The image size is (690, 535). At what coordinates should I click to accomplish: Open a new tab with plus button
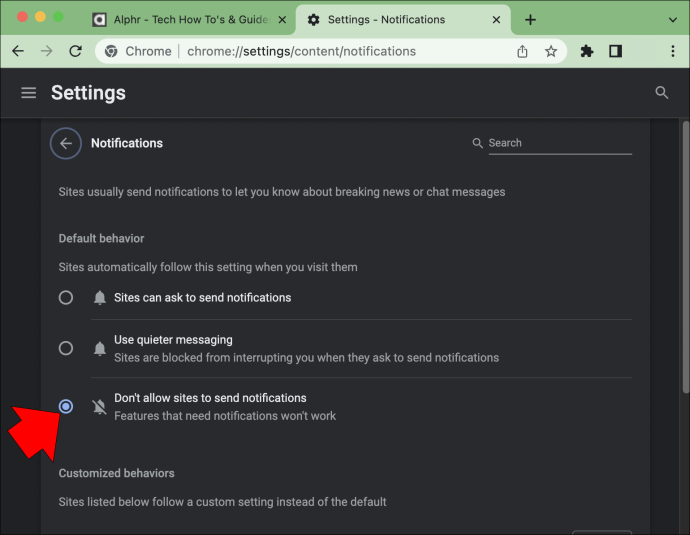pyautogui.click(x=530, y=20)
